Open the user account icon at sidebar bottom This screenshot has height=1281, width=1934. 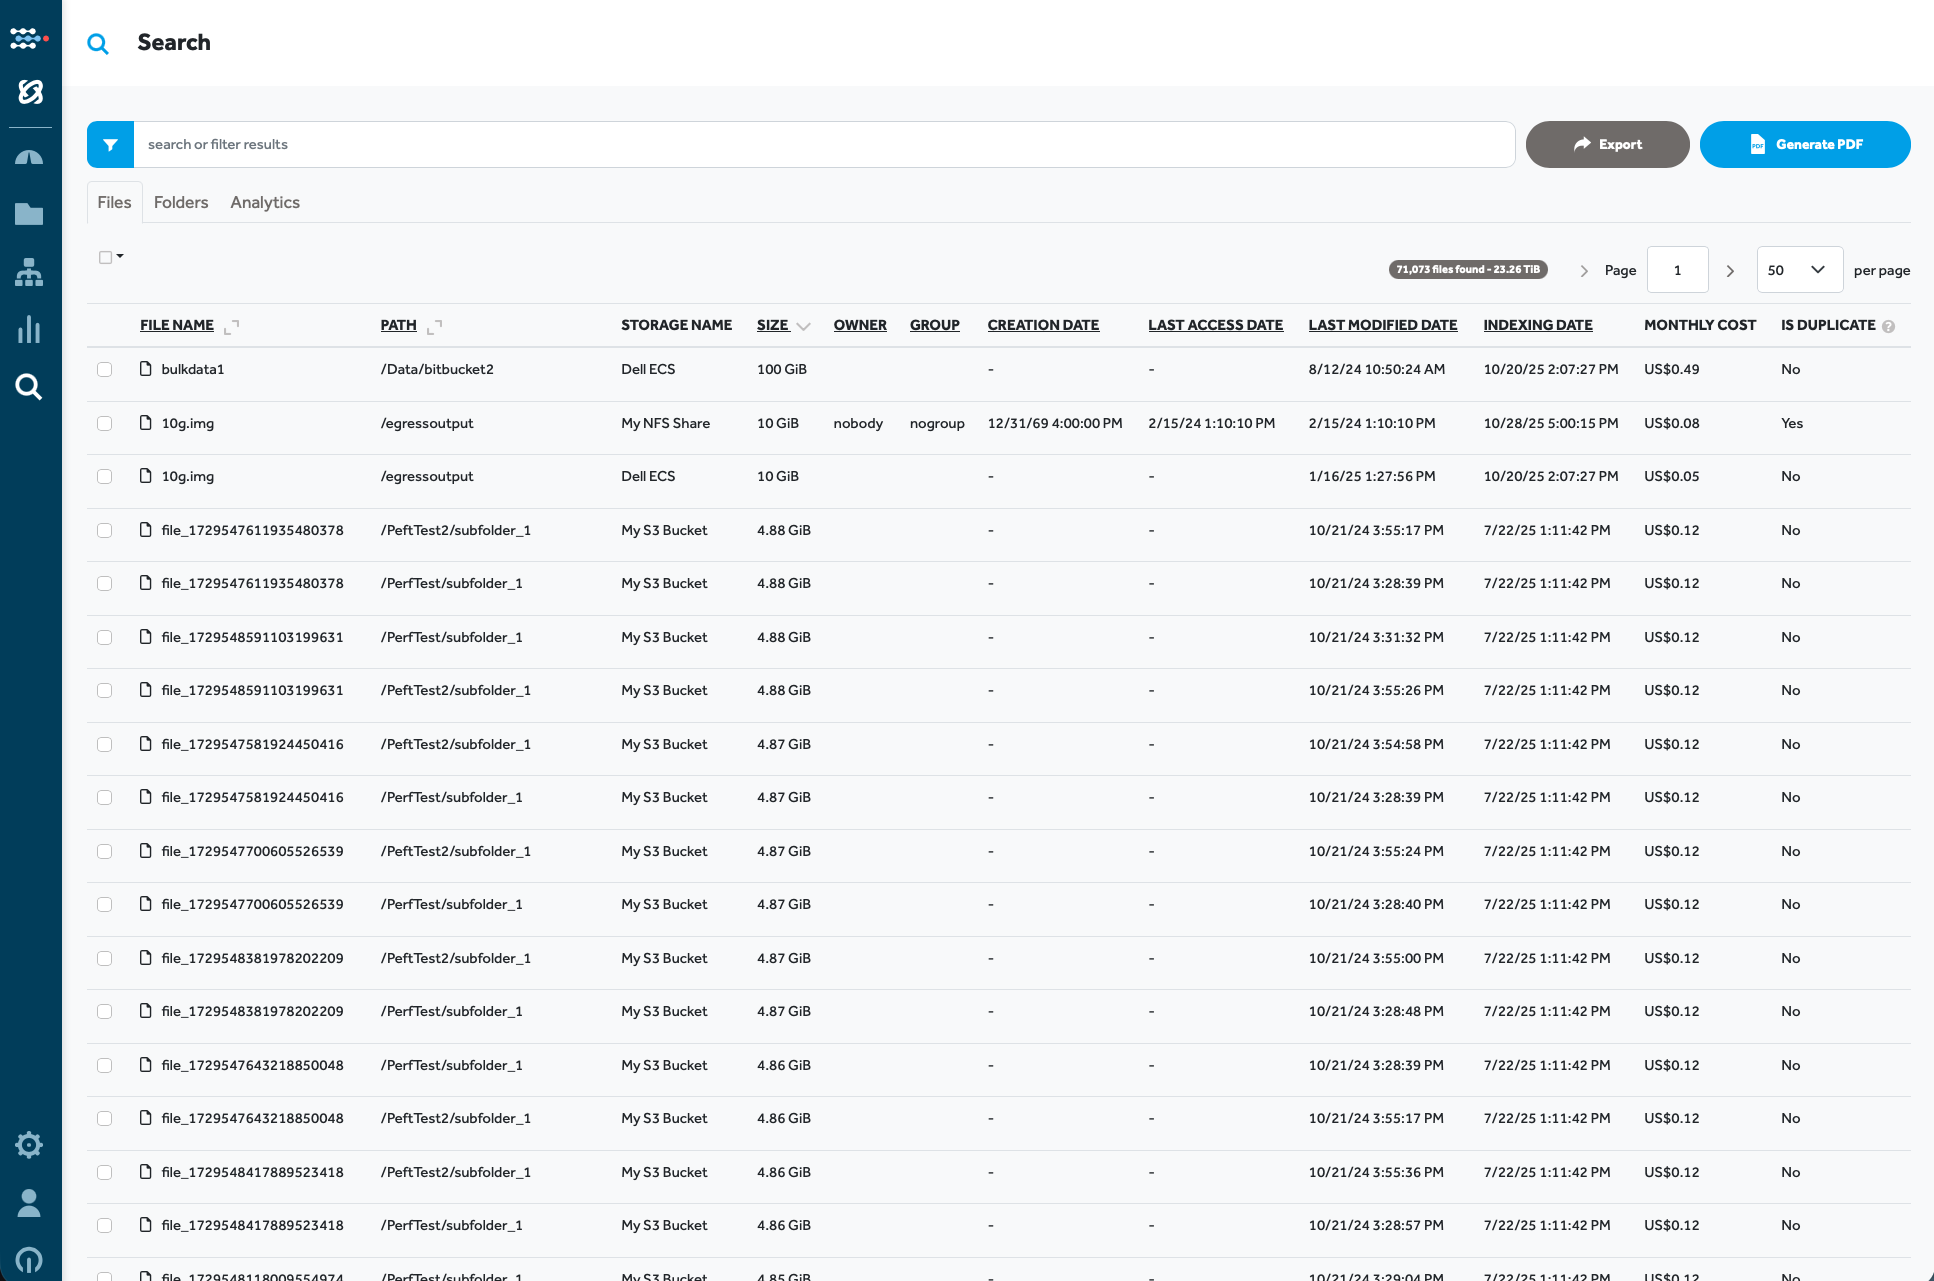pos(29,1203)
